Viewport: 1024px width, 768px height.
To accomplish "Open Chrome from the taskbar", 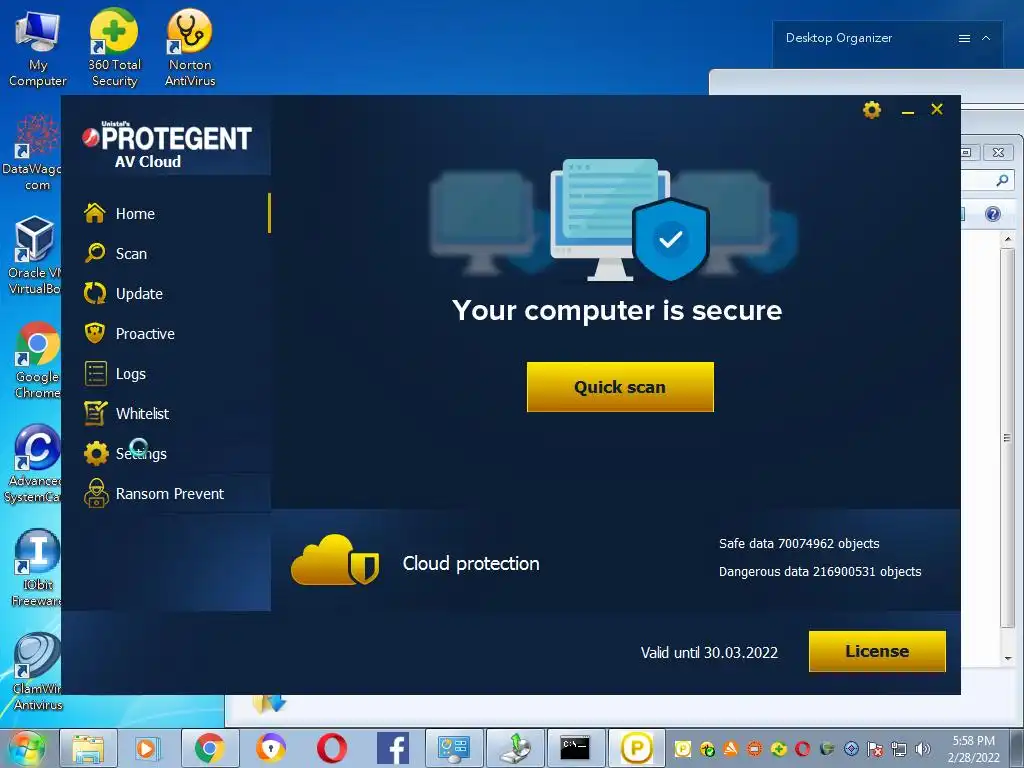I will pos(209,748).
